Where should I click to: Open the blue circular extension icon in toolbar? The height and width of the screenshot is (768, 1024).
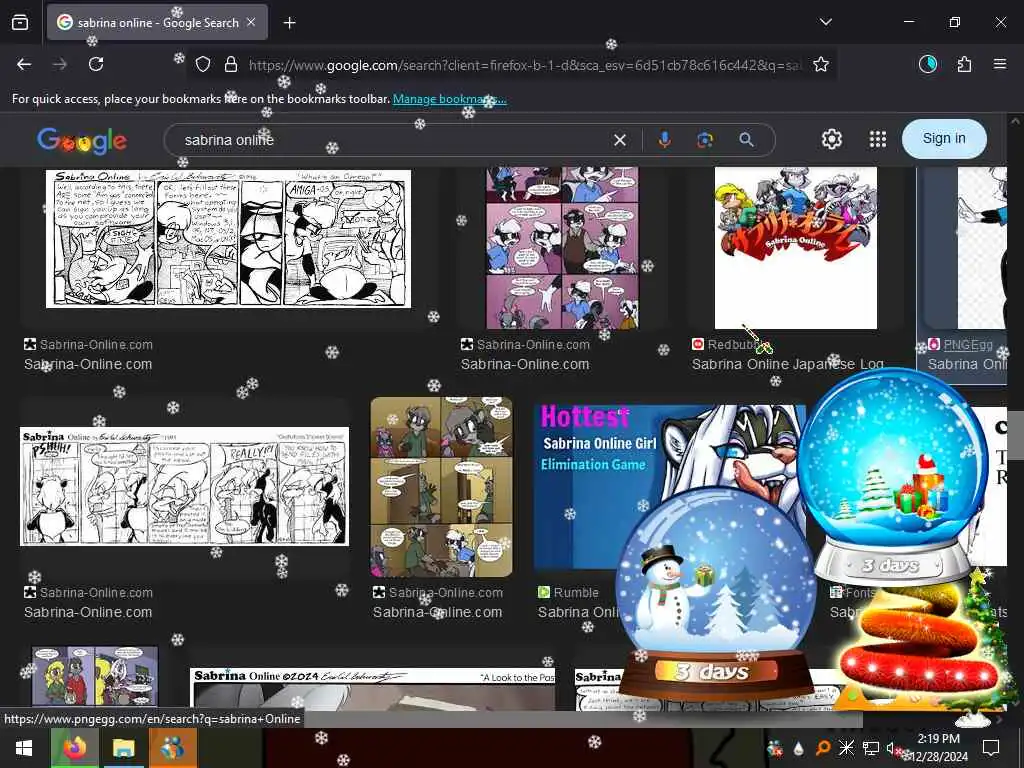pyautogui.click(x=927, y=64)
